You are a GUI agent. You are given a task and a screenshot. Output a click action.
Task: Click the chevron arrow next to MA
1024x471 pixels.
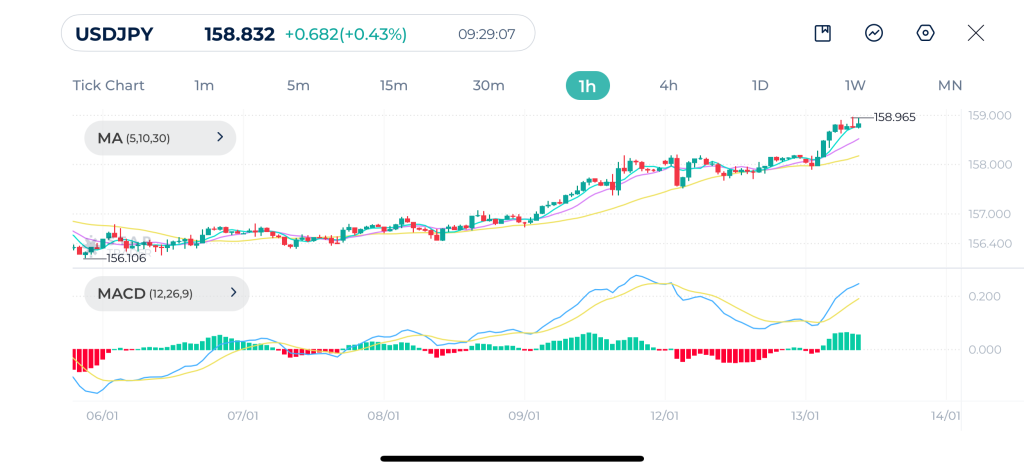pos(220,137)
